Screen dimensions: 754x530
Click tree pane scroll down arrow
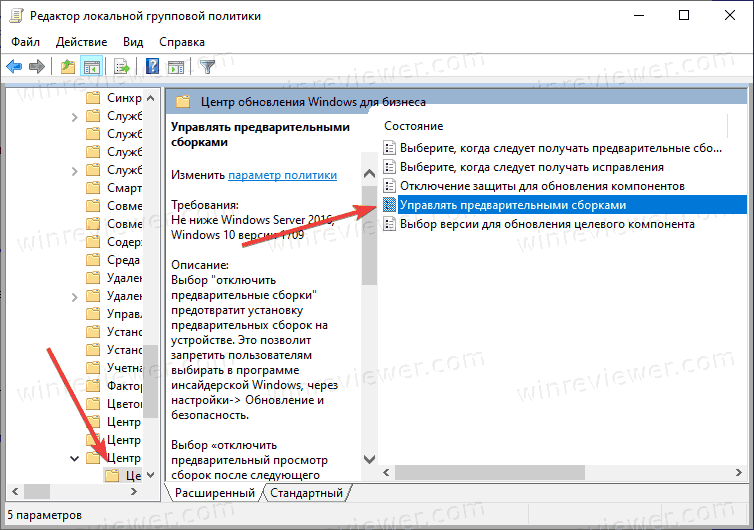pos(151,475)
